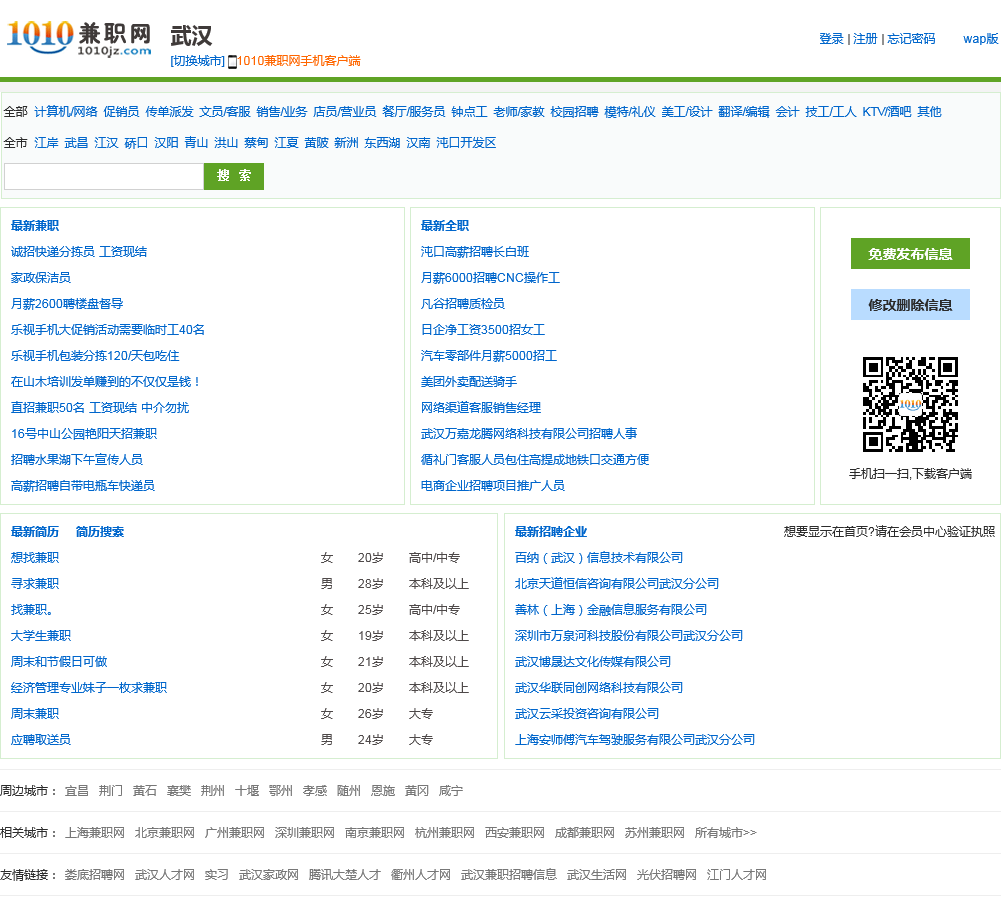Open the 最新兼职 section heading
Screen dimensions: 1001x910
[x=34, y=225]
